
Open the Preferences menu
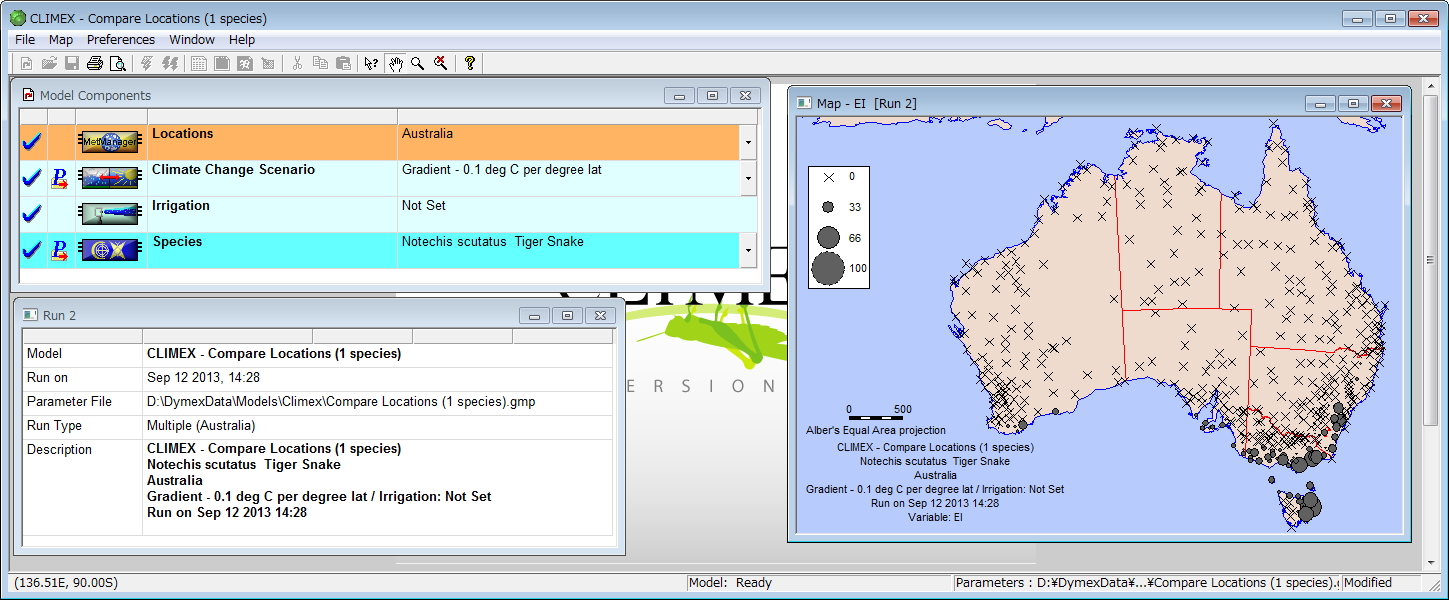121,40
